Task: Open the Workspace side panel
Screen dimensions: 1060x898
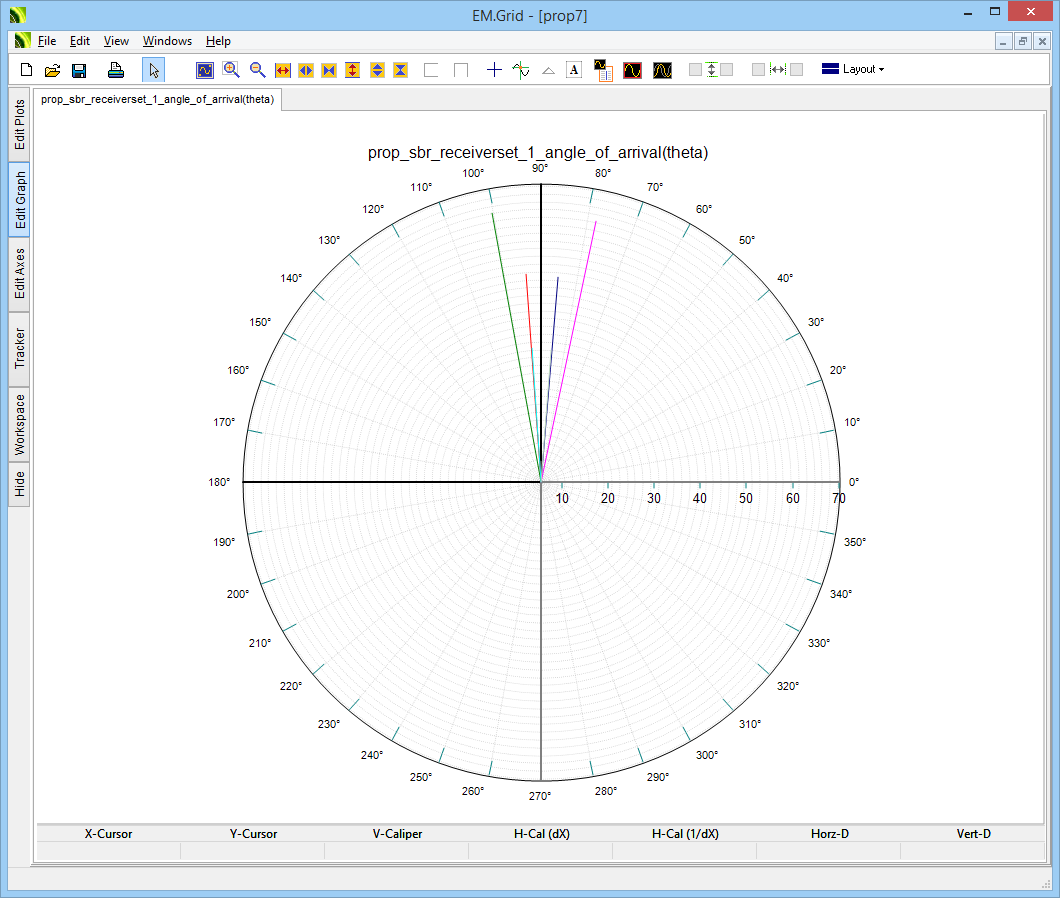Action: click(20, 424)
